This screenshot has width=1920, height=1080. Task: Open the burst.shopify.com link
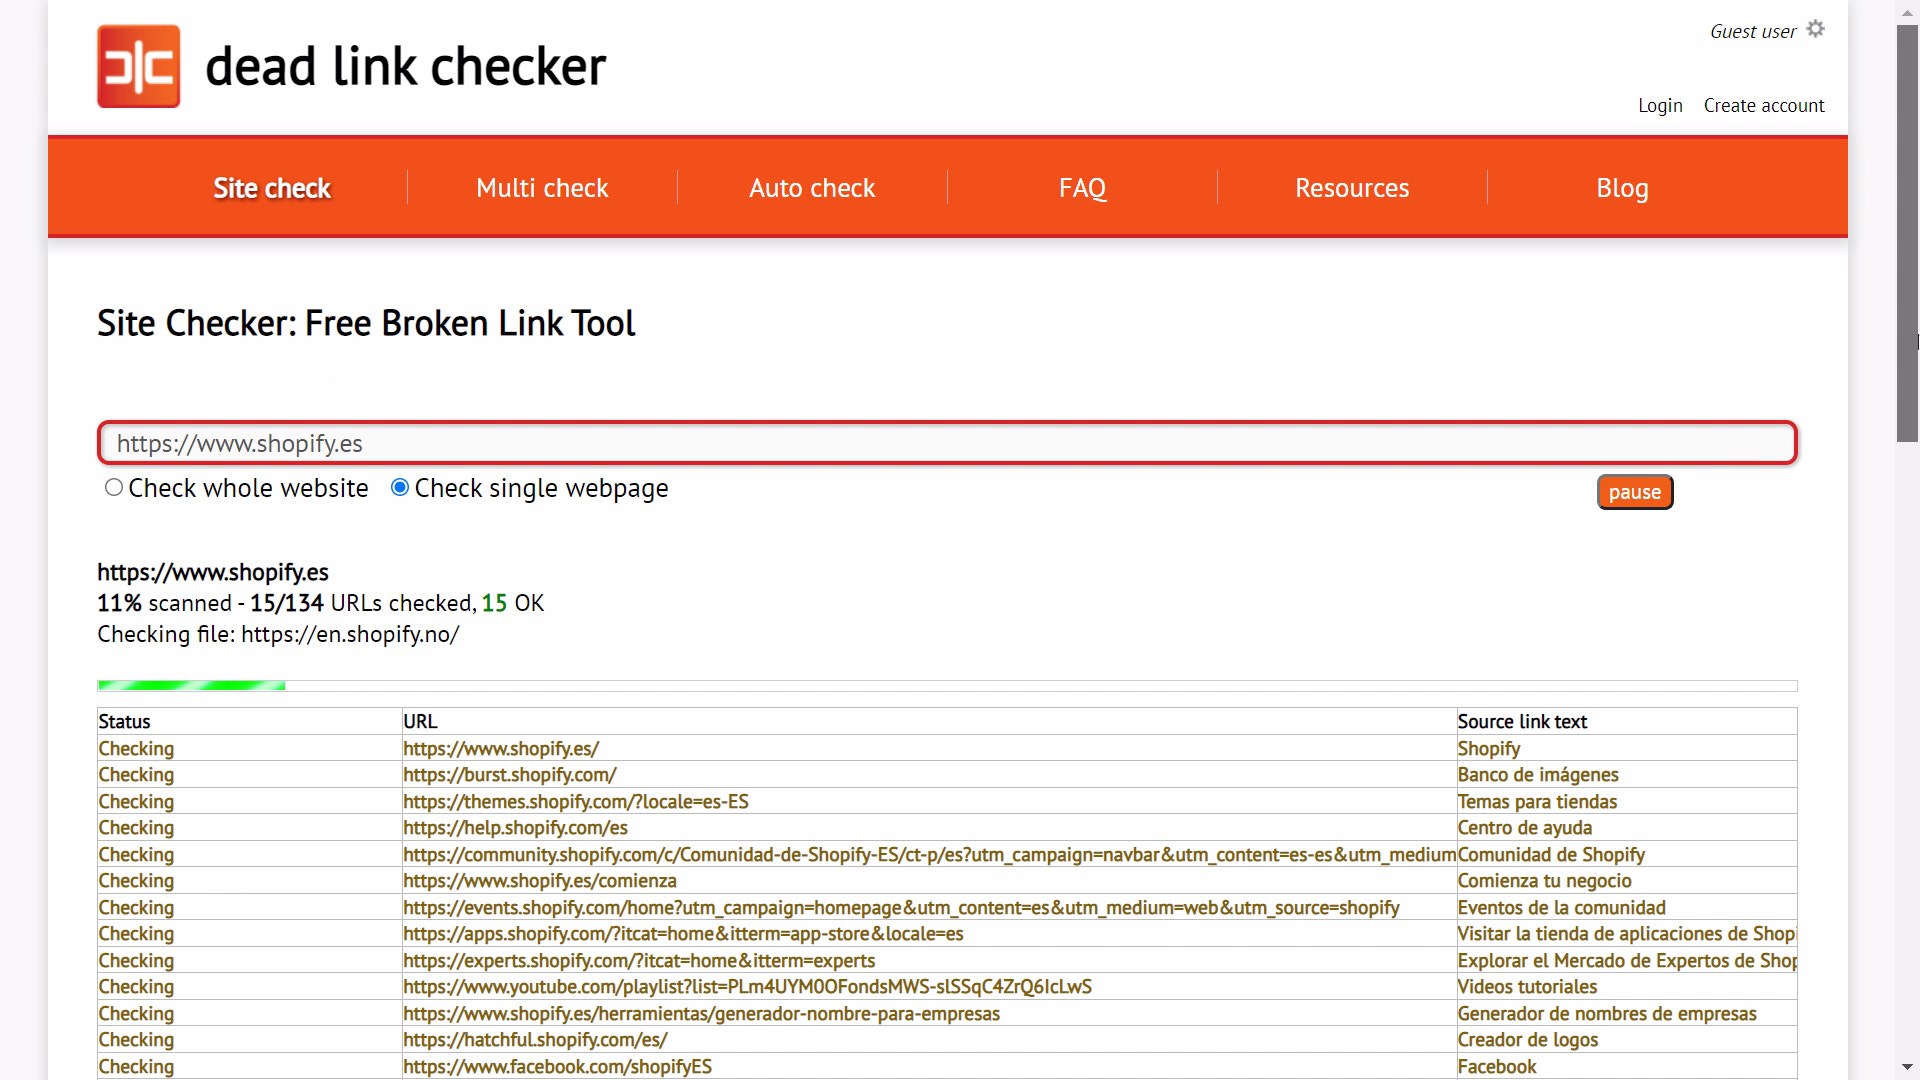point(509,775)
